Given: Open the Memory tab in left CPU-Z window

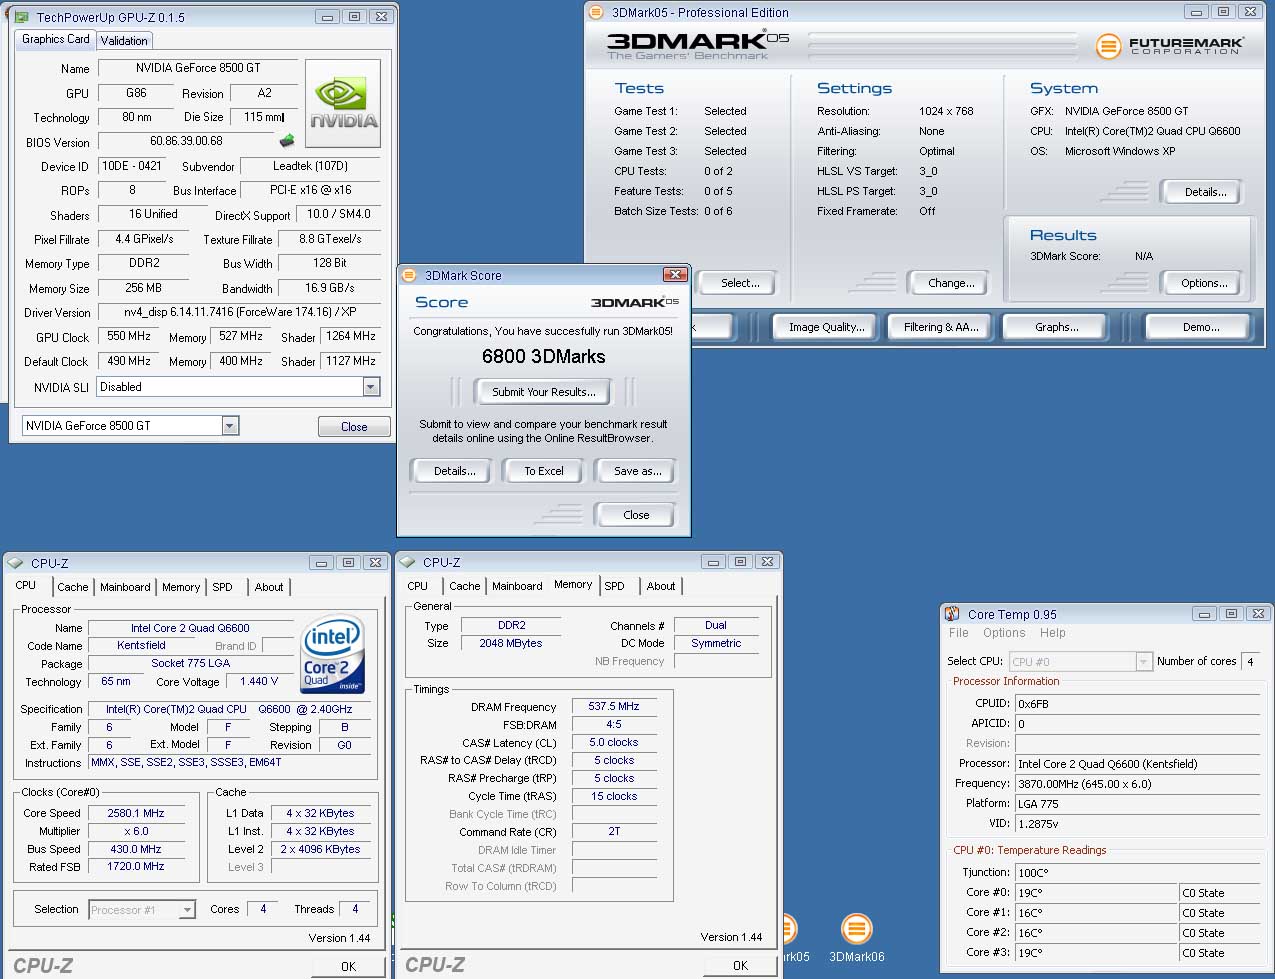Looking at the screenshot, I should point(181,587).
